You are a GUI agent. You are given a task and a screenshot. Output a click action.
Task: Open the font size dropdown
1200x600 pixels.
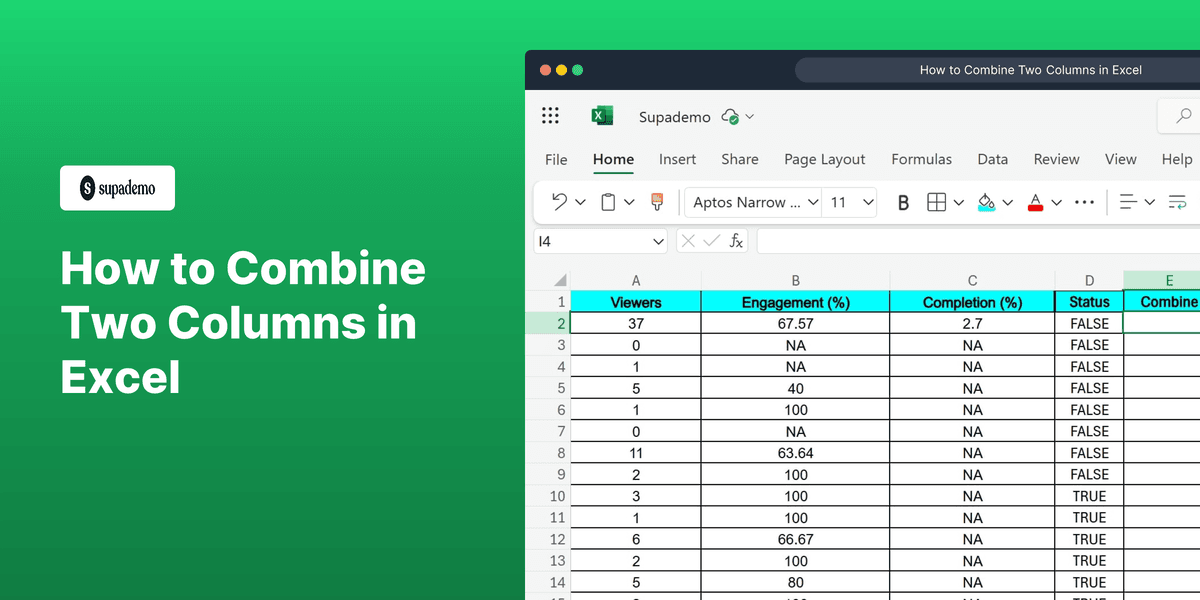[849, 202]
